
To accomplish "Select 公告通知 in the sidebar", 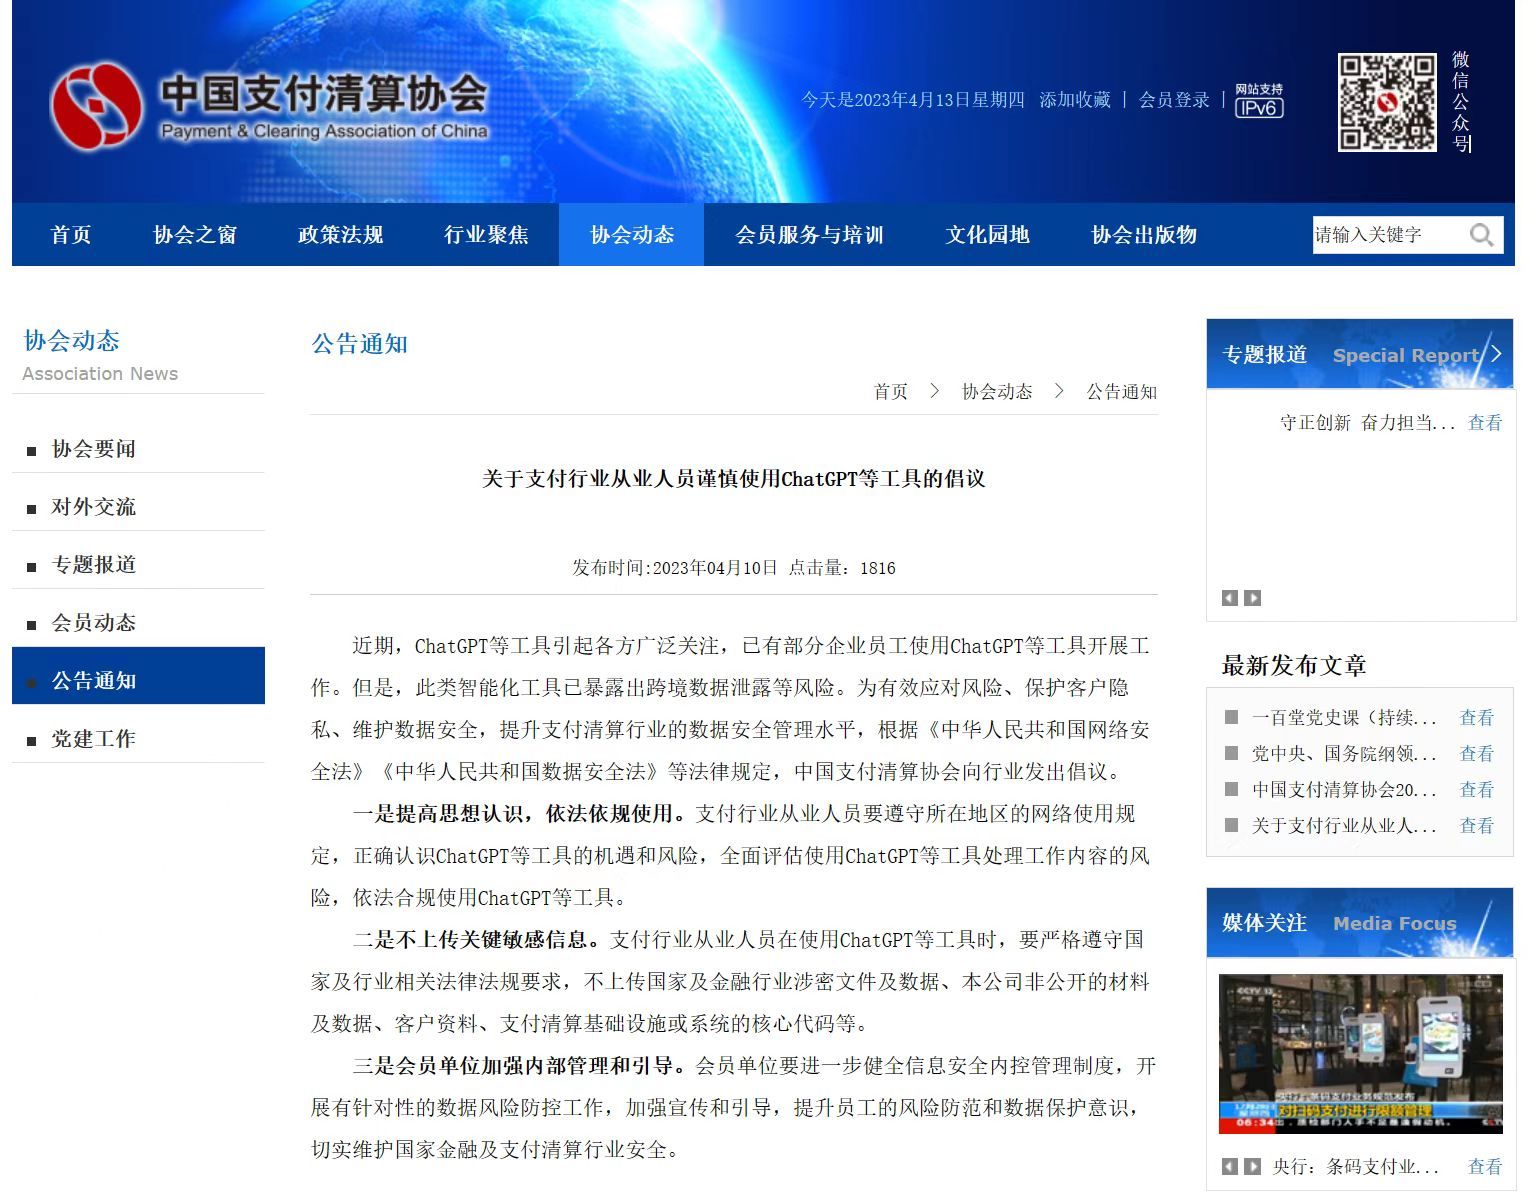I will click(x=138, y=676).
